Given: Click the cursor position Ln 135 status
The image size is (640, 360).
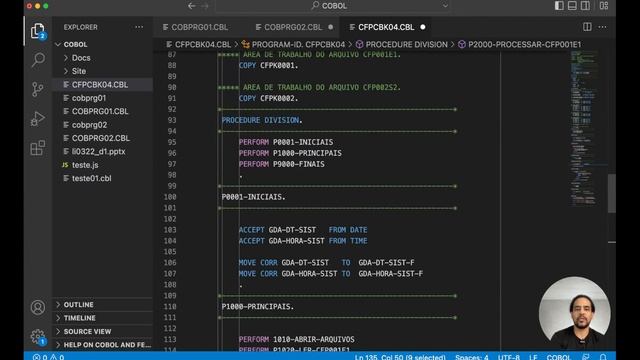Looking at the screenshot, I should [400, 357].
